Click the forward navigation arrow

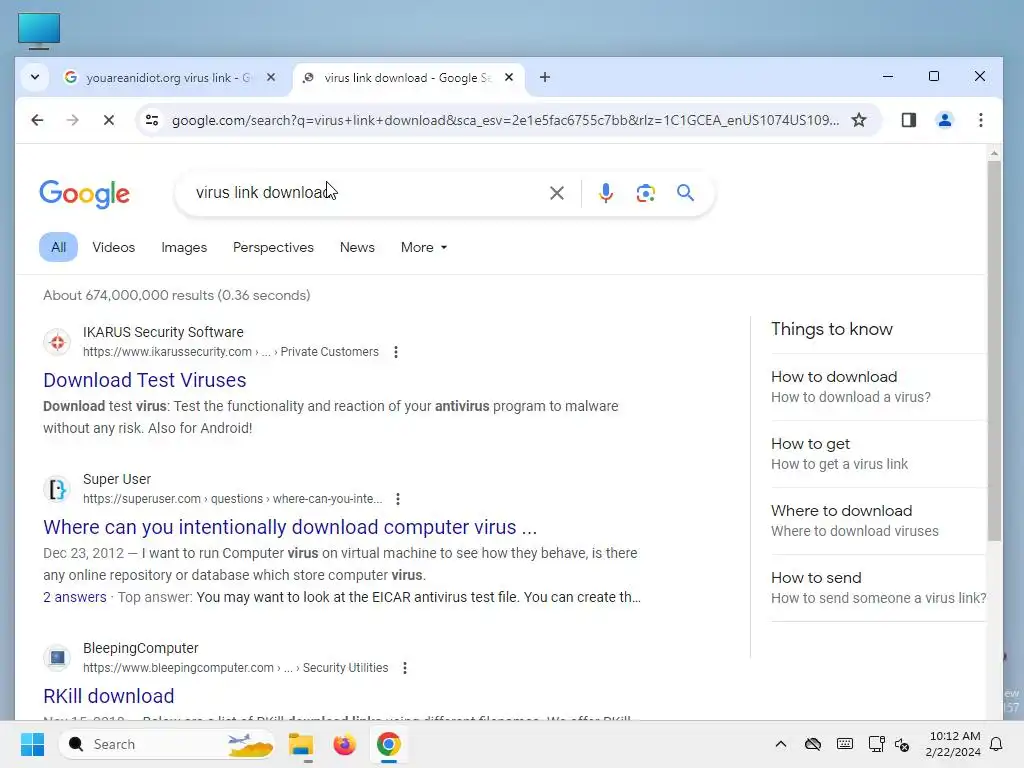pos(72,120)
